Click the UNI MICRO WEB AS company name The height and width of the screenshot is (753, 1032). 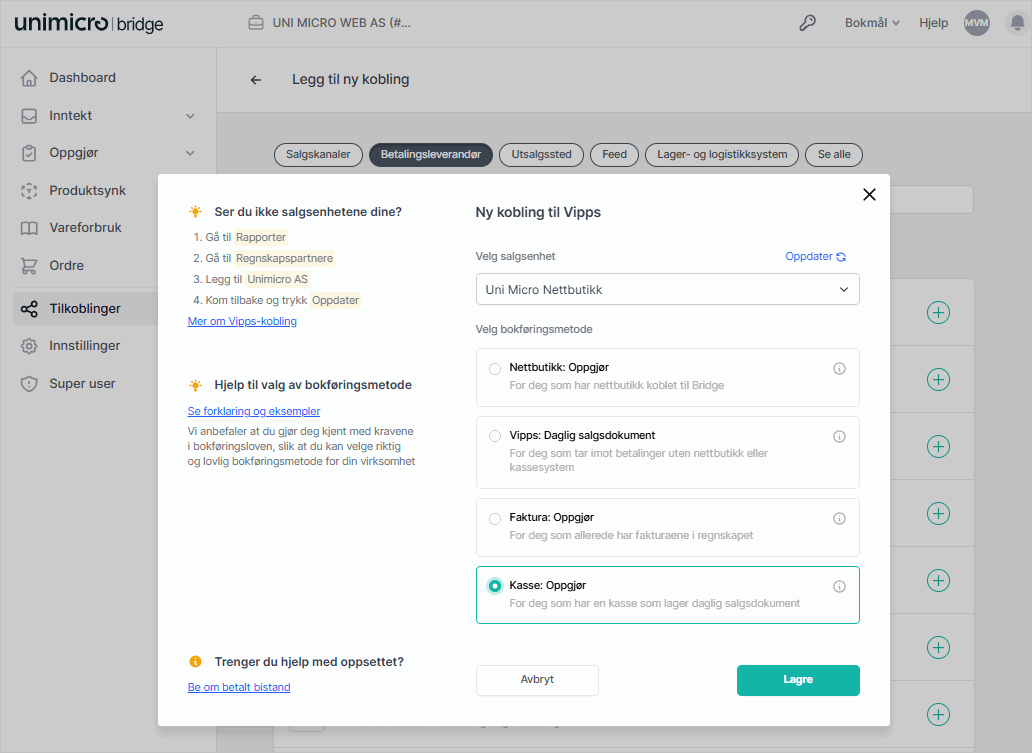pyautogui.click(x=342, y=23)
